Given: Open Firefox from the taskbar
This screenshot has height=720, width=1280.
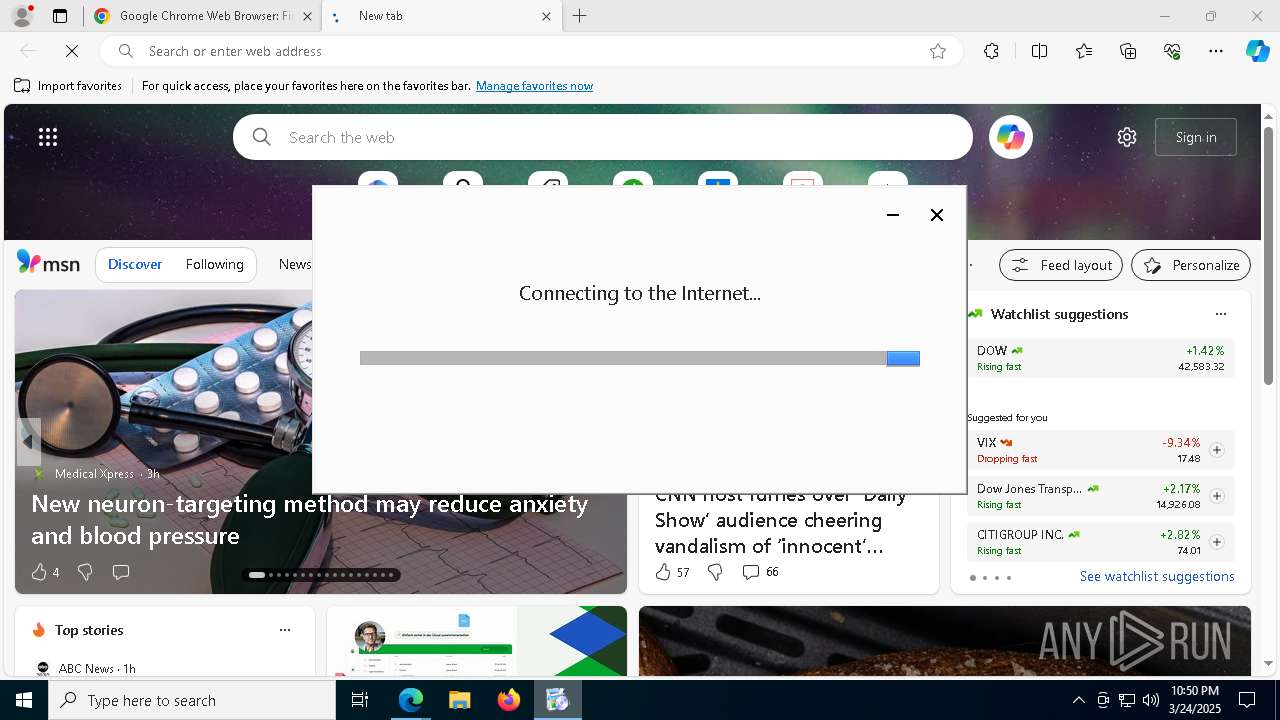Looking at the screenshot, I should 508,700.
